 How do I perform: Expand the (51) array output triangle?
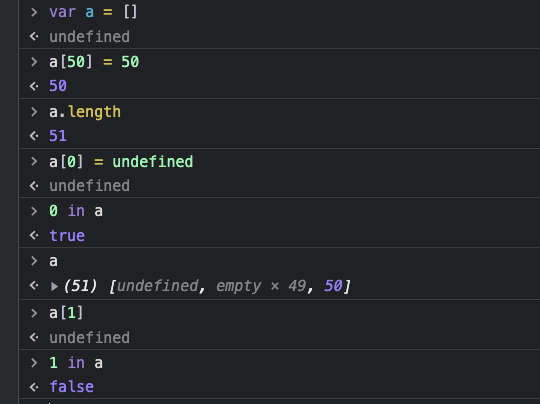tap(54, 286)
